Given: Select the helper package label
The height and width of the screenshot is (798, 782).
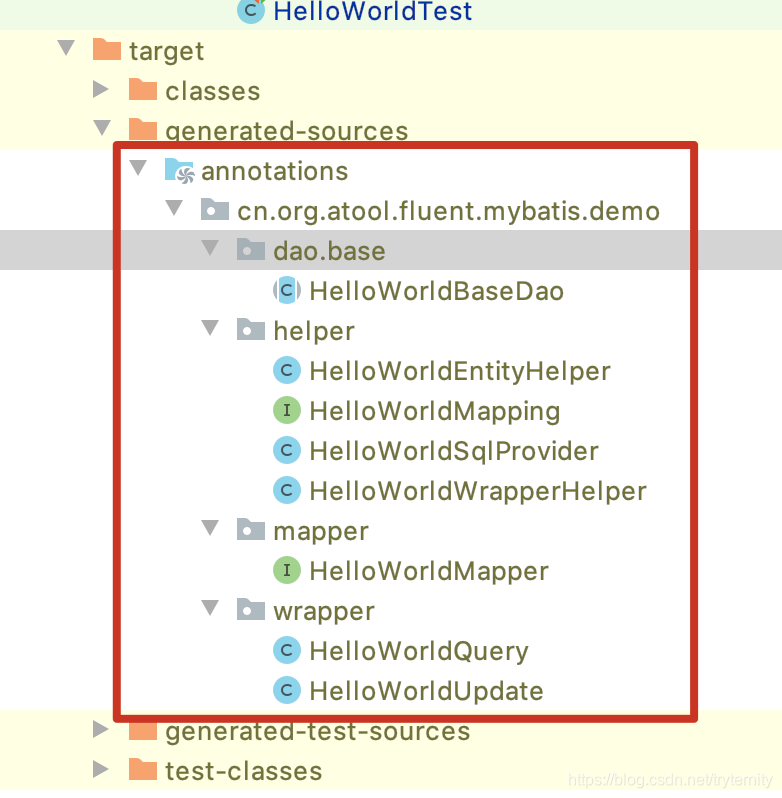Looking at the screenshot, I should coord(314,331).
